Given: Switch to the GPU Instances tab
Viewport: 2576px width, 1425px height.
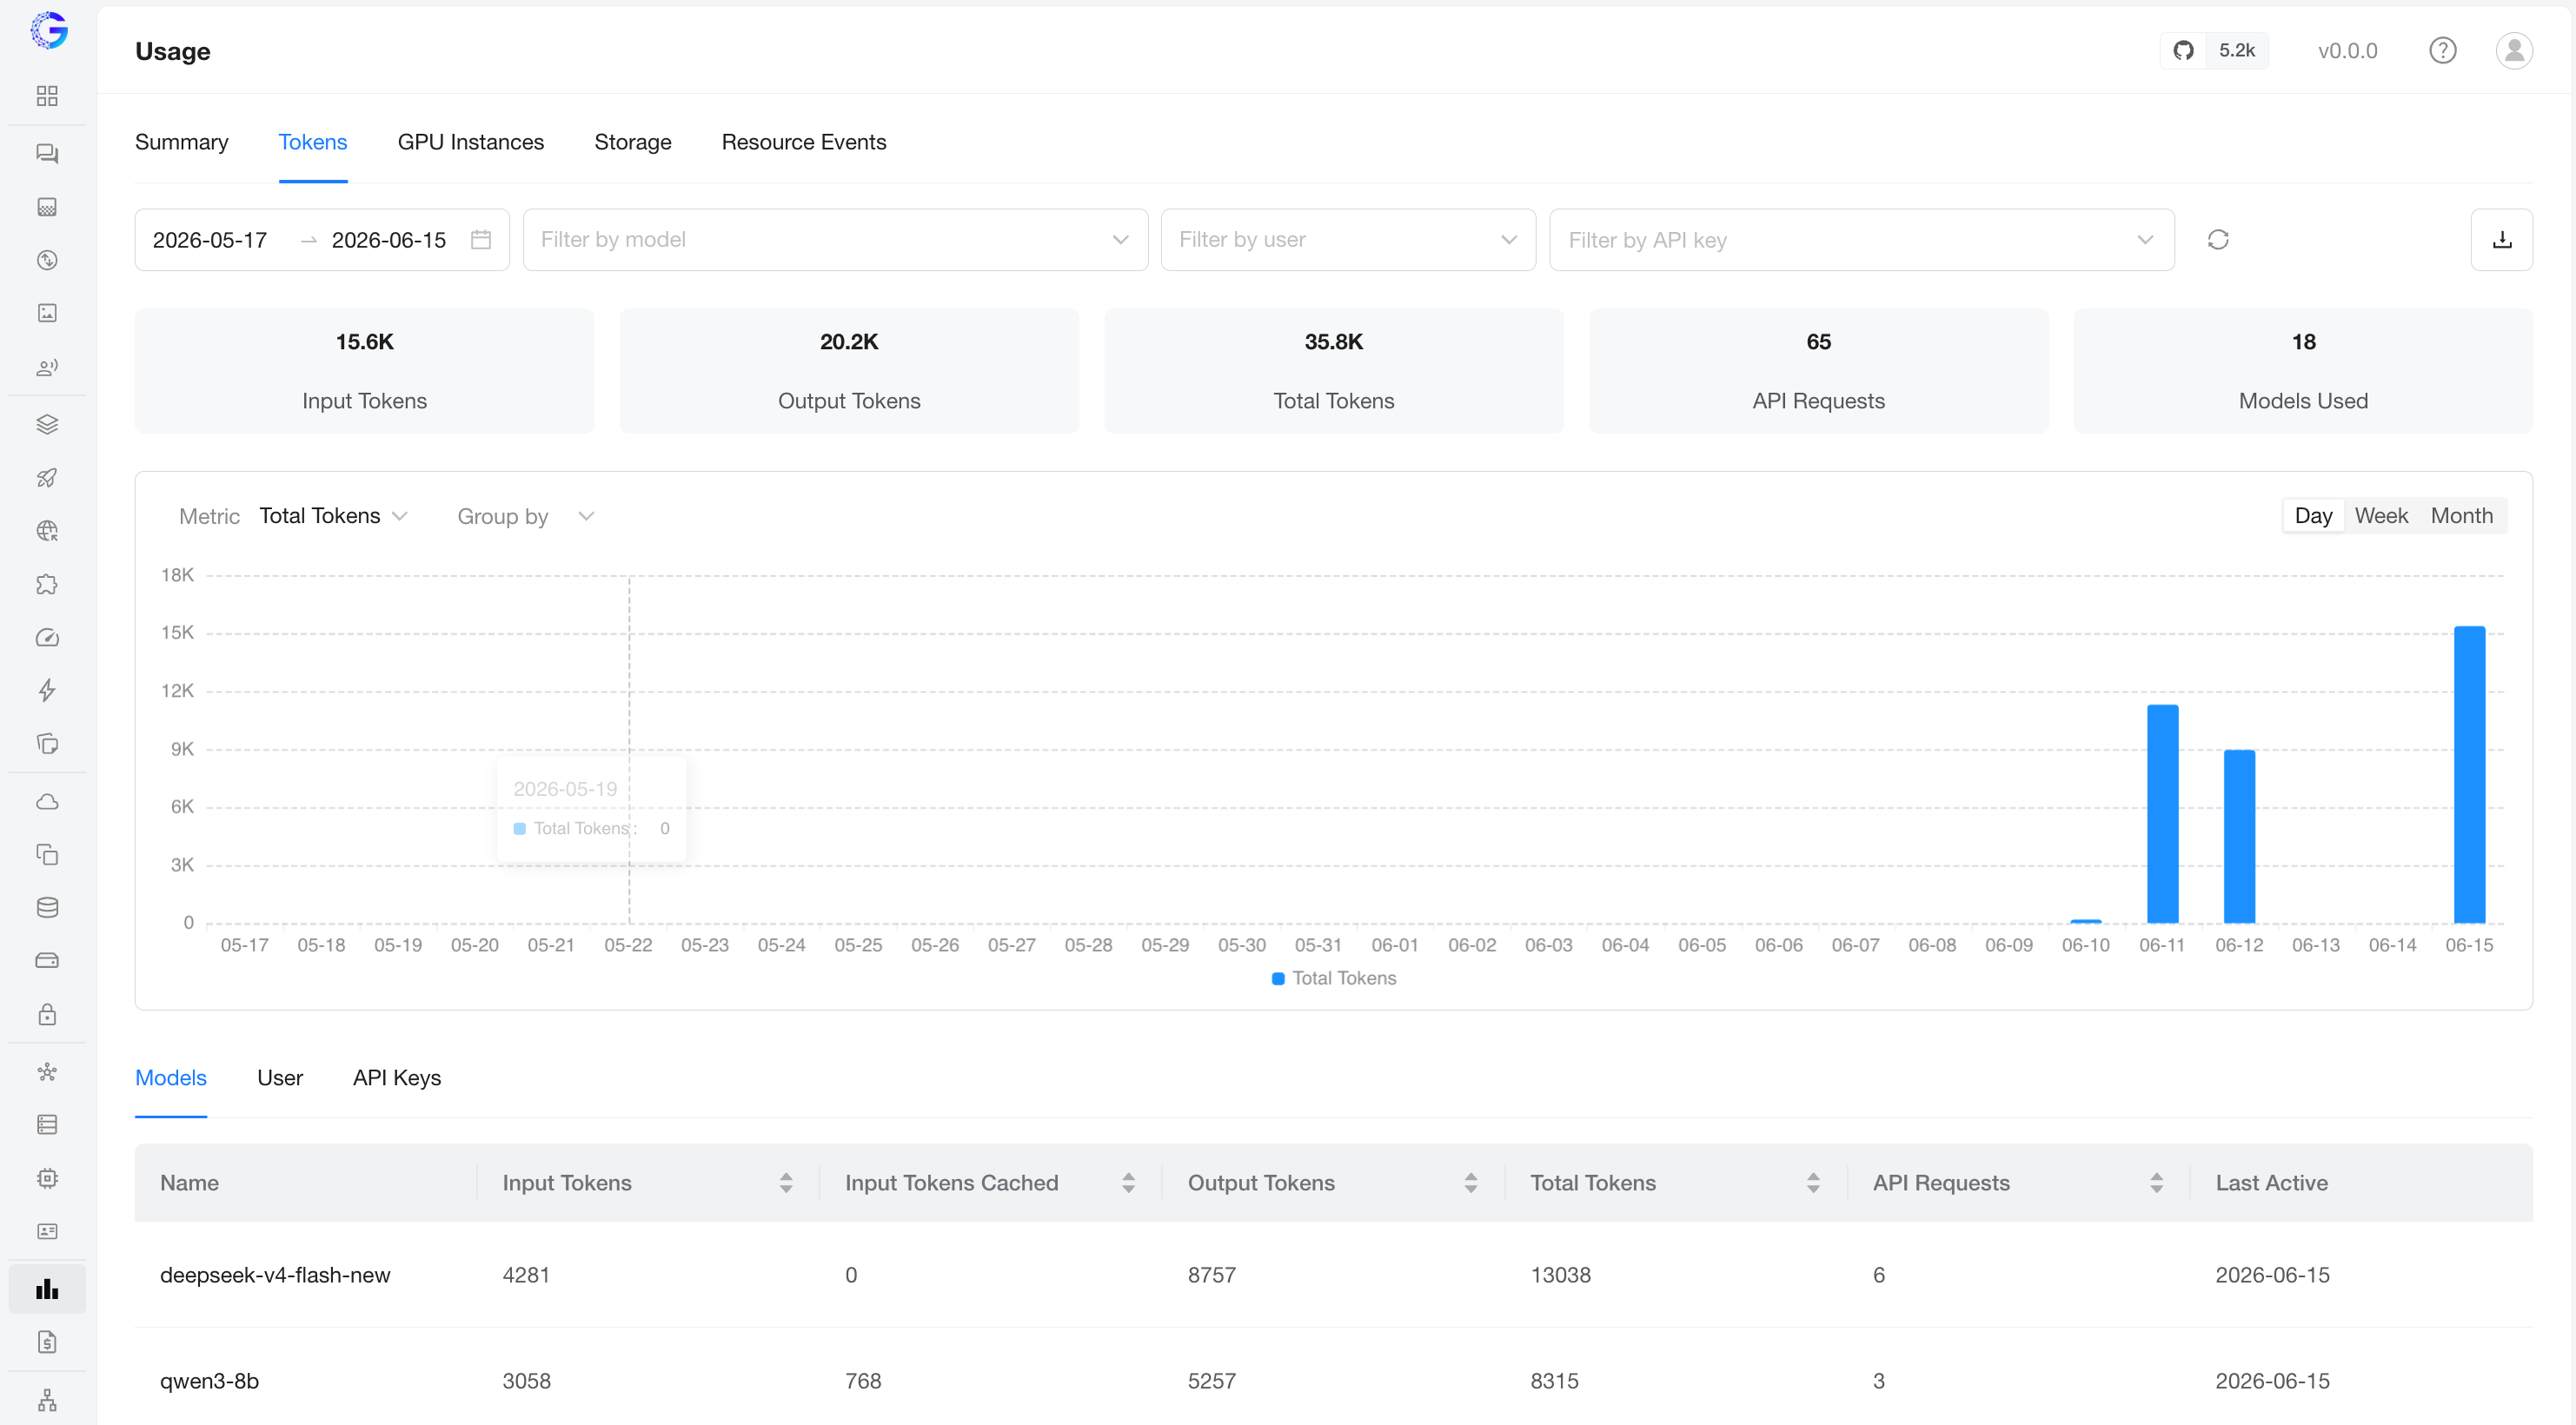Looking at the screenshot, I should click(470, 142).
